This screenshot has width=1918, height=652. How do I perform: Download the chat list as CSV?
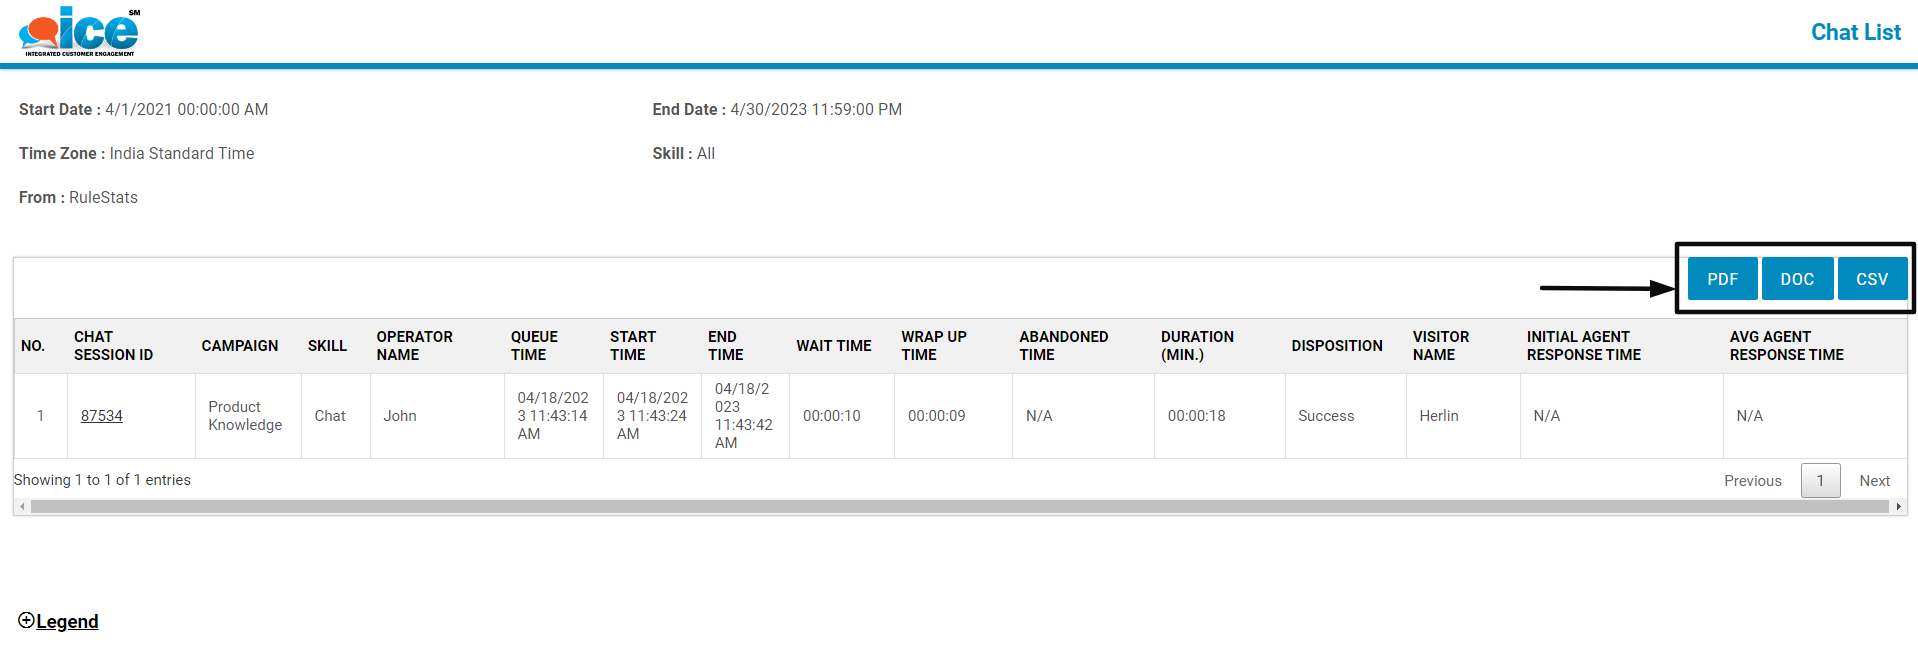point(1872,279)
